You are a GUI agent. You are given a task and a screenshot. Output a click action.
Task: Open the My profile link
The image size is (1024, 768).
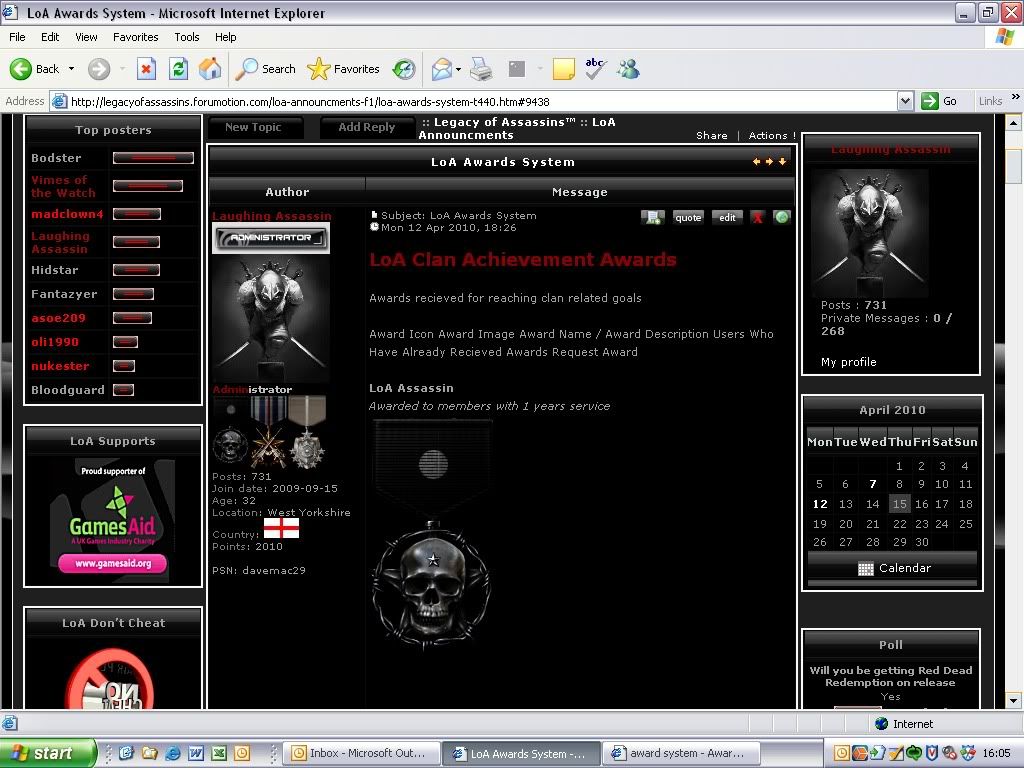[x=848, y=362]
